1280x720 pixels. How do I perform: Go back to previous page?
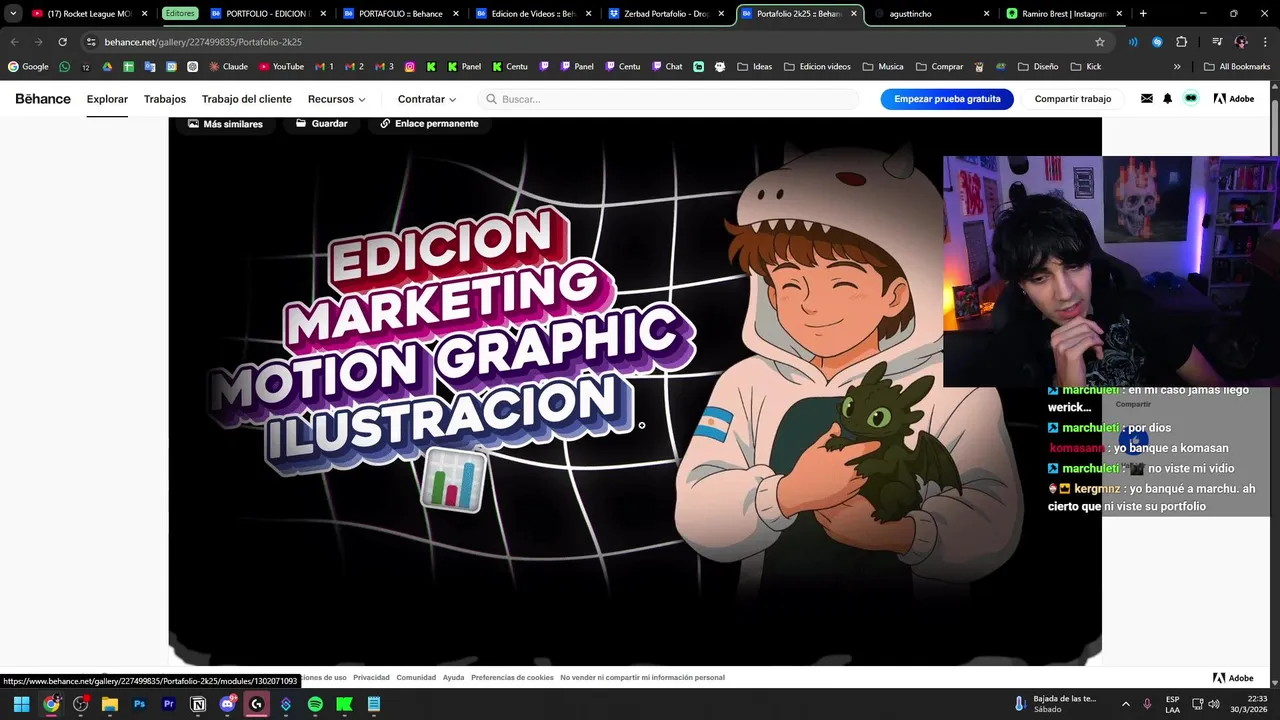coord(14,42)
